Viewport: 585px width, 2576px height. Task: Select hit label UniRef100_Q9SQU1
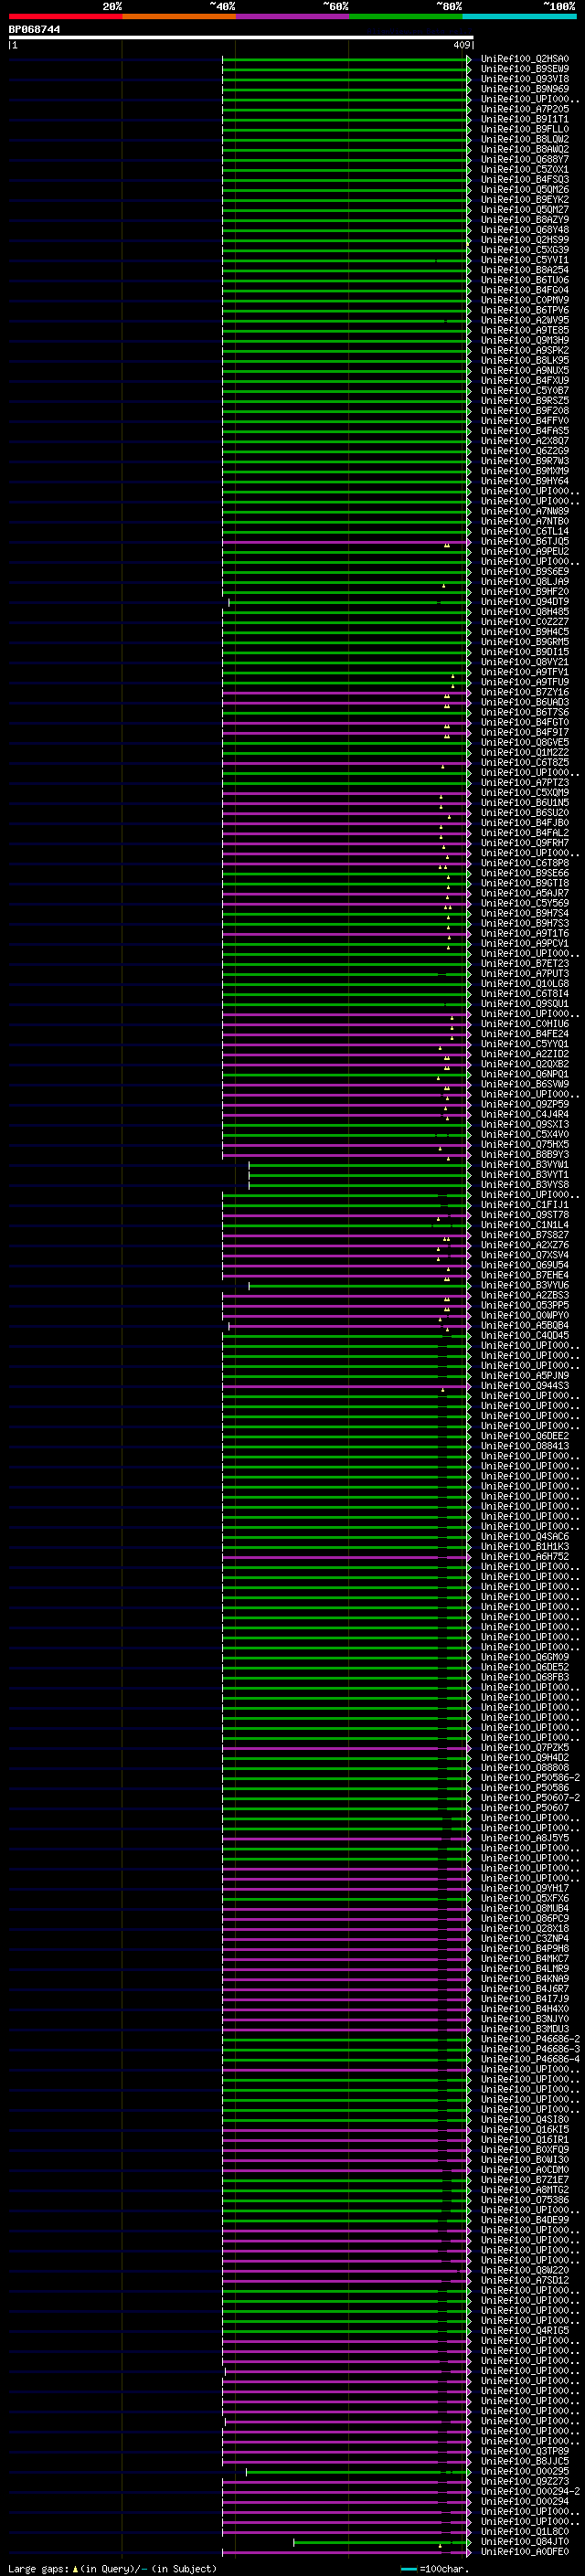(524, 1003)
